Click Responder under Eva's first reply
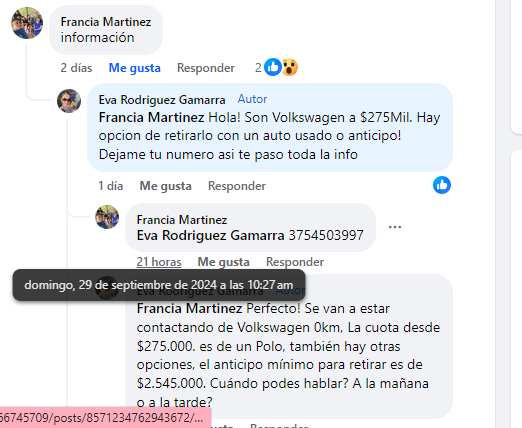Image resolution: width=522 pixels, height=428 pixels. click(x=237, y=186)
